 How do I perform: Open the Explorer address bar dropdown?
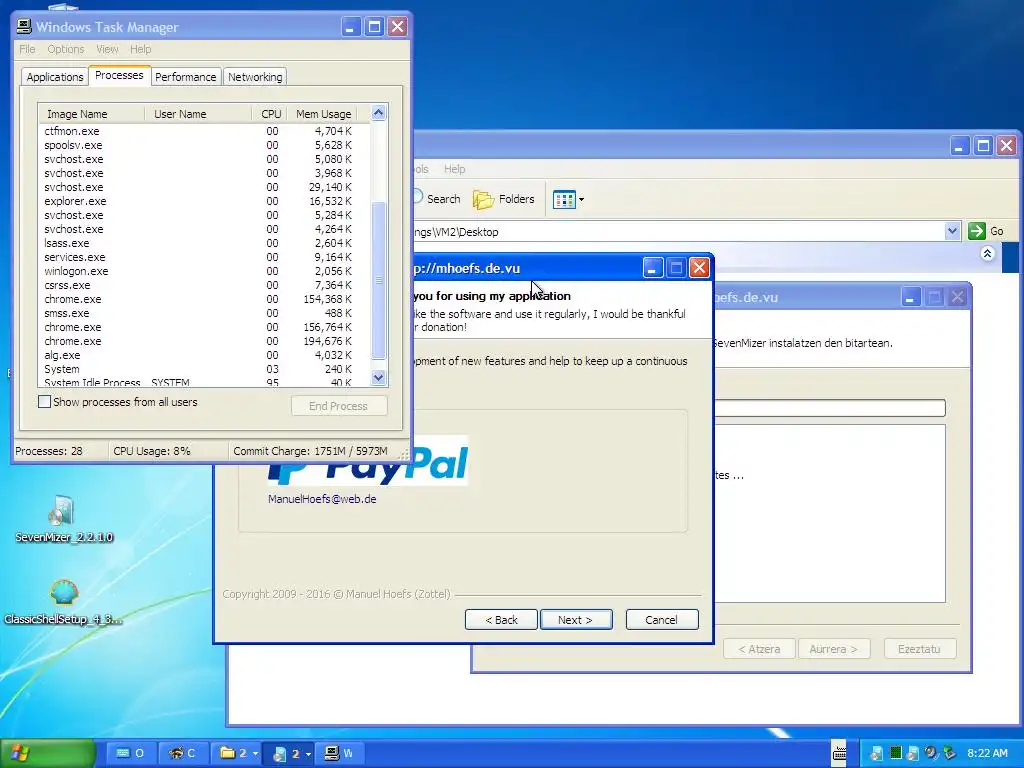click(952, 231)
